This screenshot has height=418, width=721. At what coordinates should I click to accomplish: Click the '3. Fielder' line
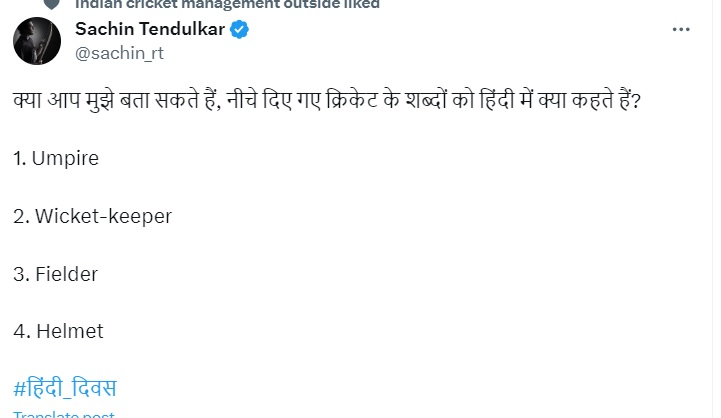(56, 273)
